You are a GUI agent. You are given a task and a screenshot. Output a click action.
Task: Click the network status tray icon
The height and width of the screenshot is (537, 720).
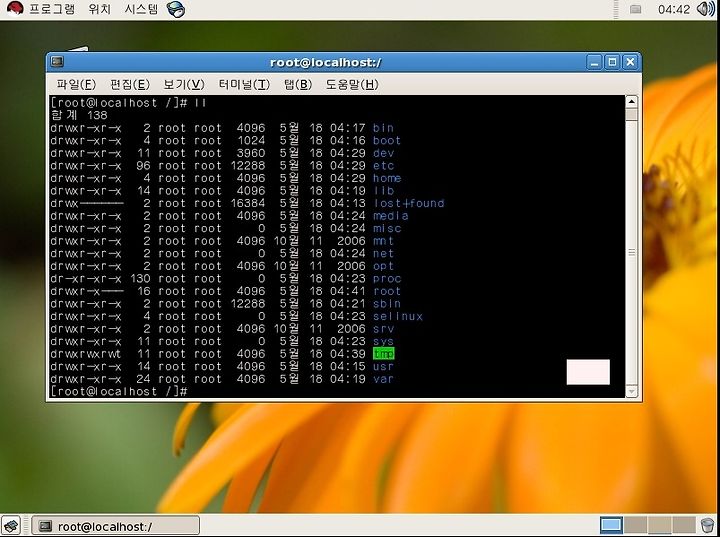(x=636, y=9)
